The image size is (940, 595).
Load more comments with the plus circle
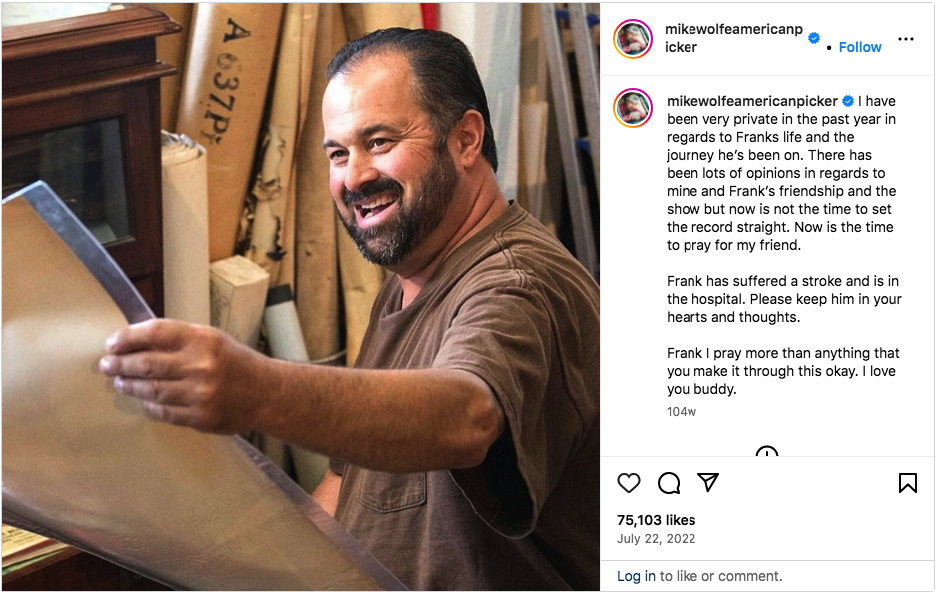767,452
